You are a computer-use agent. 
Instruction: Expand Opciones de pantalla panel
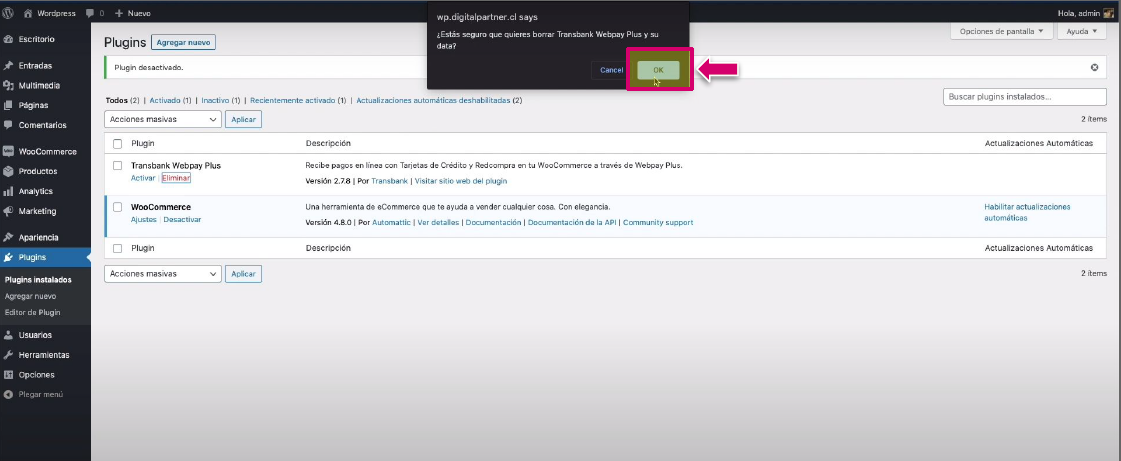tap(1002, 31)
